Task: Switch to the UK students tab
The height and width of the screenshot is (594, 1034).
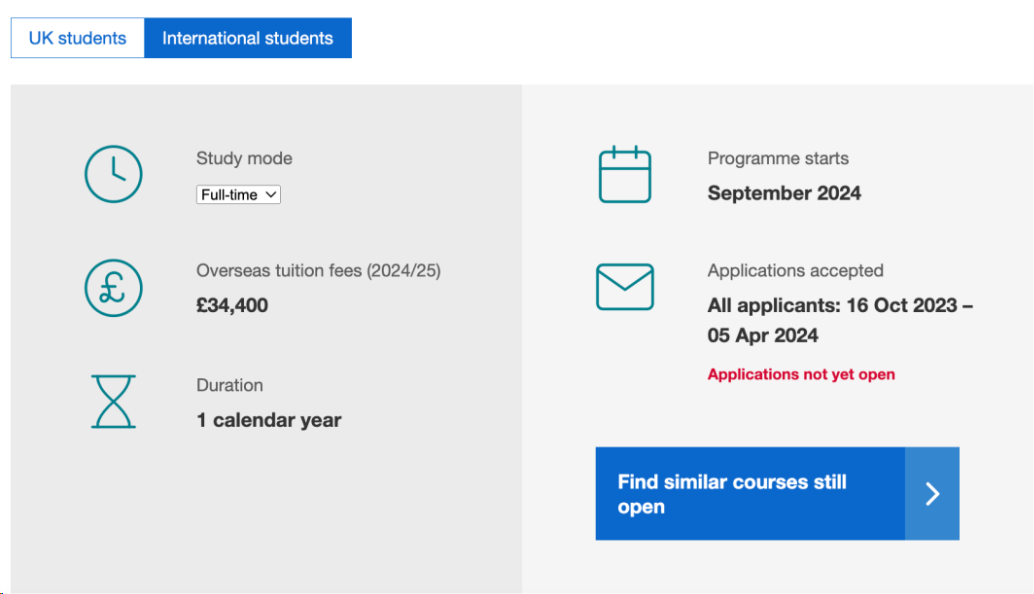Action: [78, 38]
